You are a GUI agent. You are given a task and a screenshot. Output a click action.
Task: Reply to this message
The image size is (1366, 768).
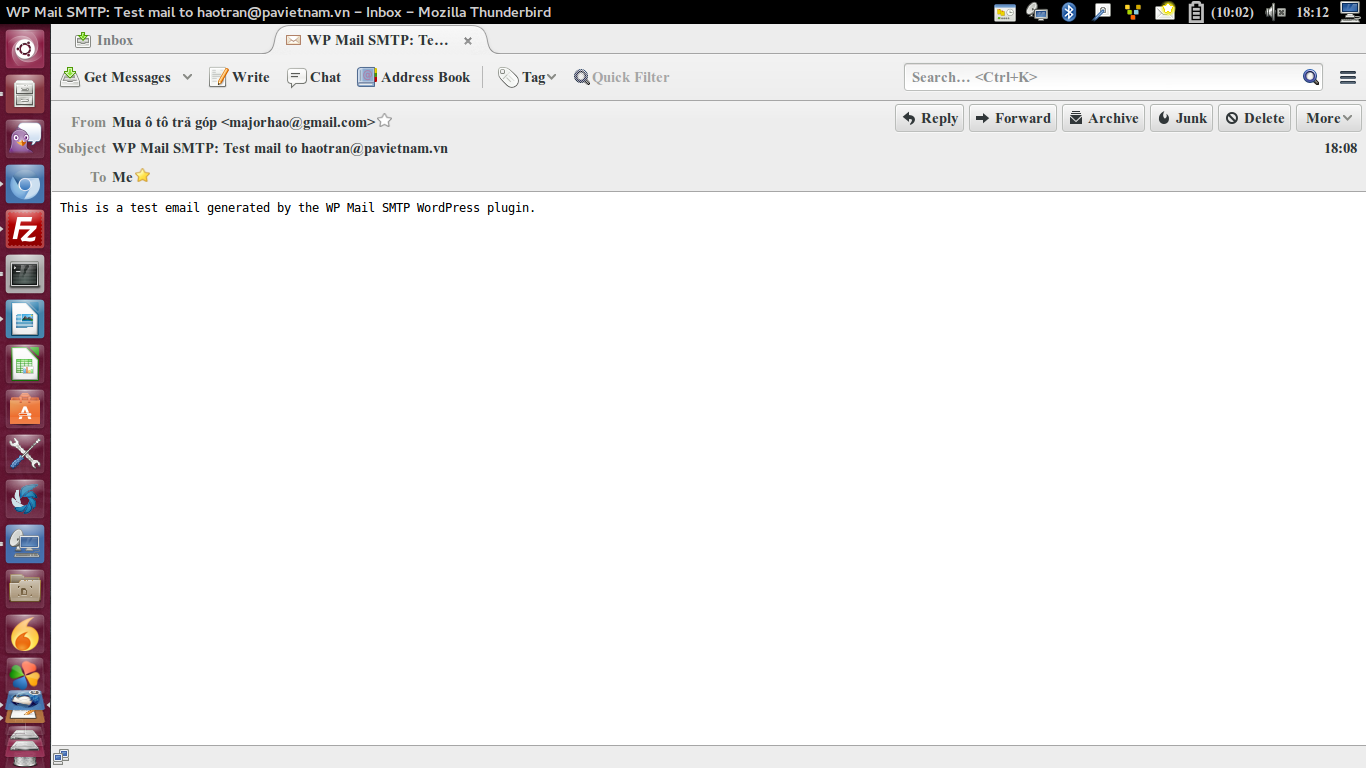click(930, 118)
